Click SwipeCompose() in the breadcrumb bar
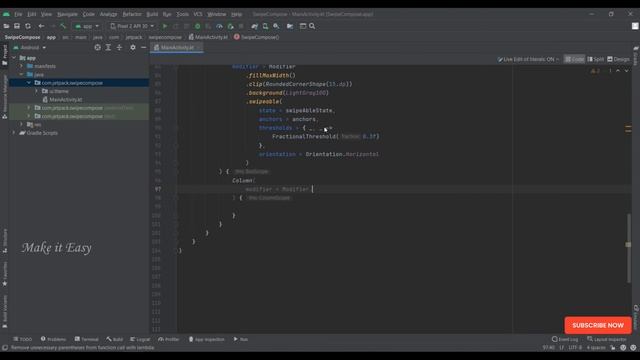 256,37
